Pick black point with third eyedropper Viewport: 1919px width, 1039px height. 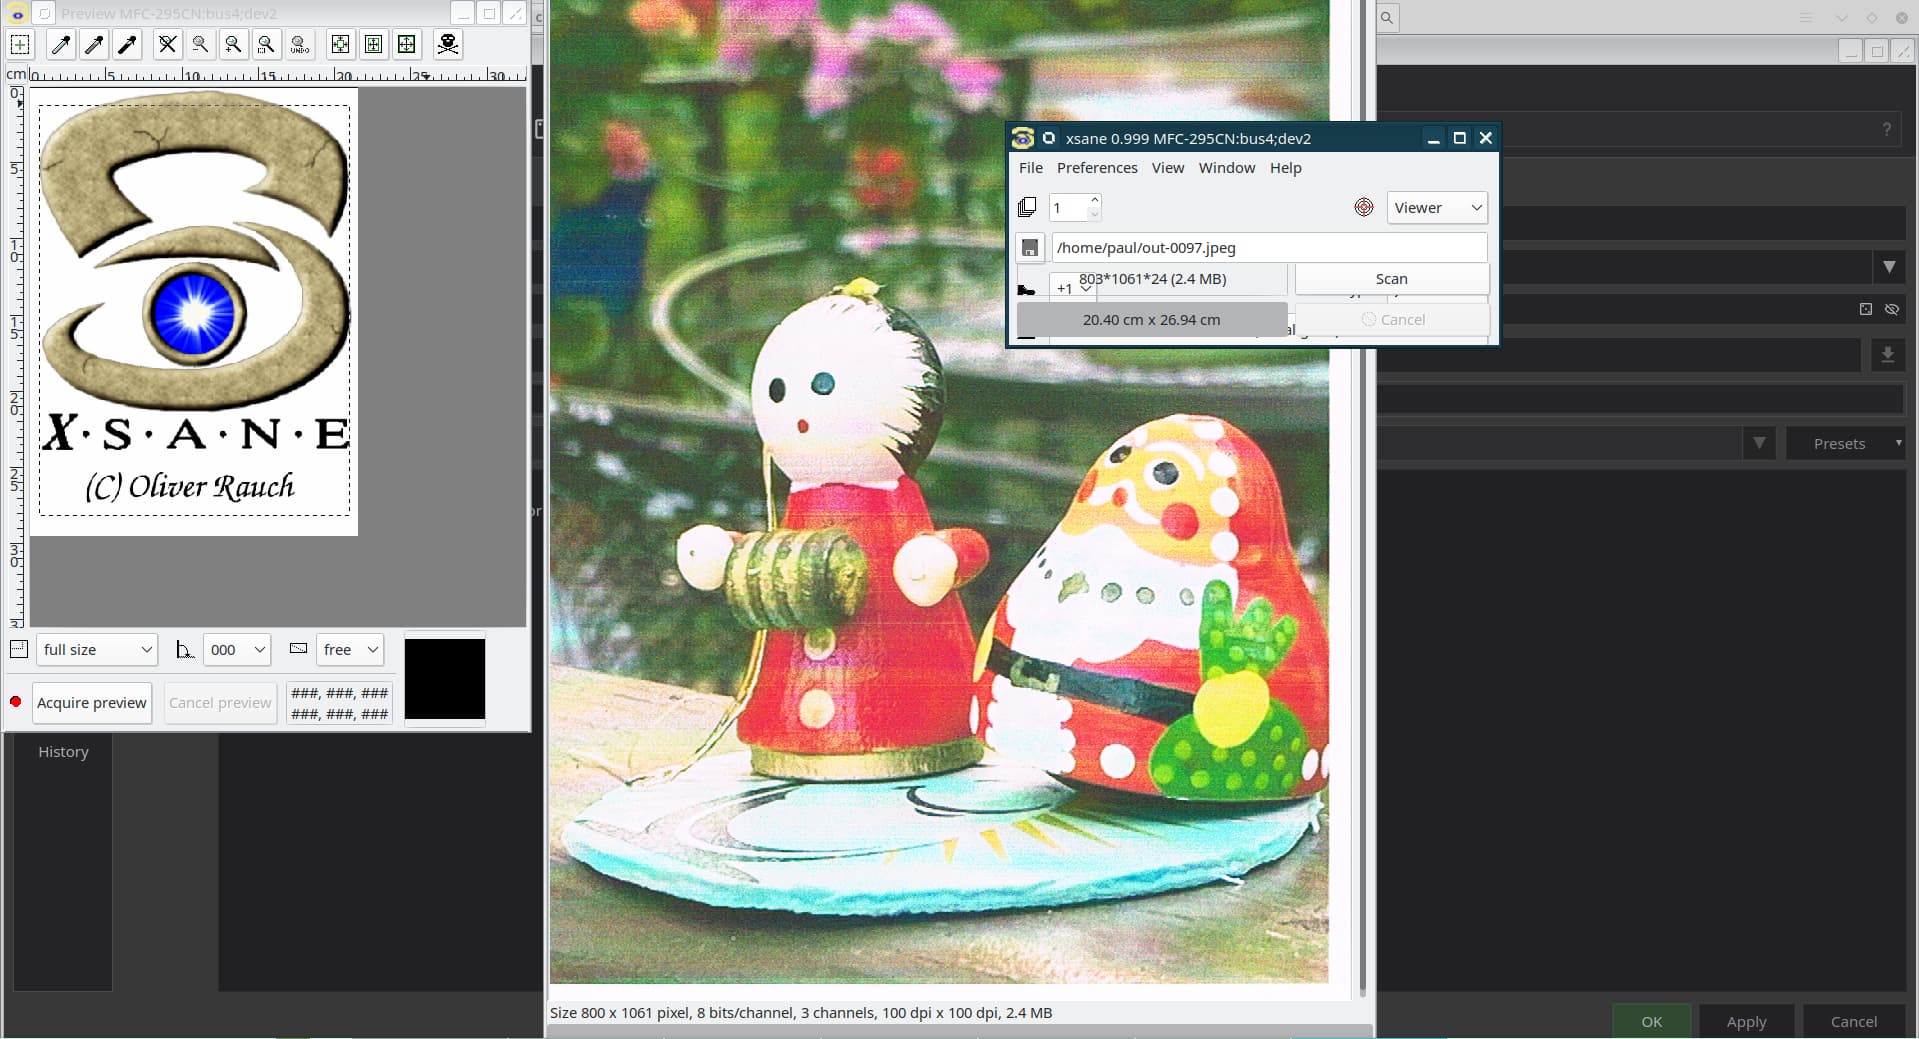pyautogui.click(x=127, y=44)
